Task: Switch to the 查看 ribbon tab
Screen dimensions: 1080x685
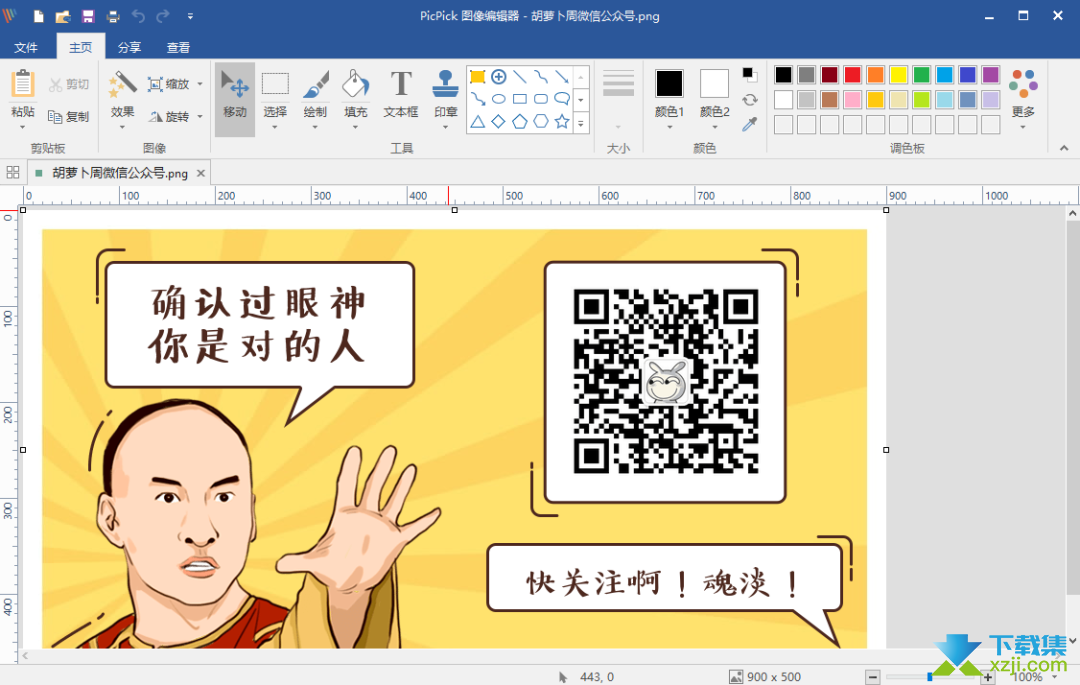Action: coord(178,47)
